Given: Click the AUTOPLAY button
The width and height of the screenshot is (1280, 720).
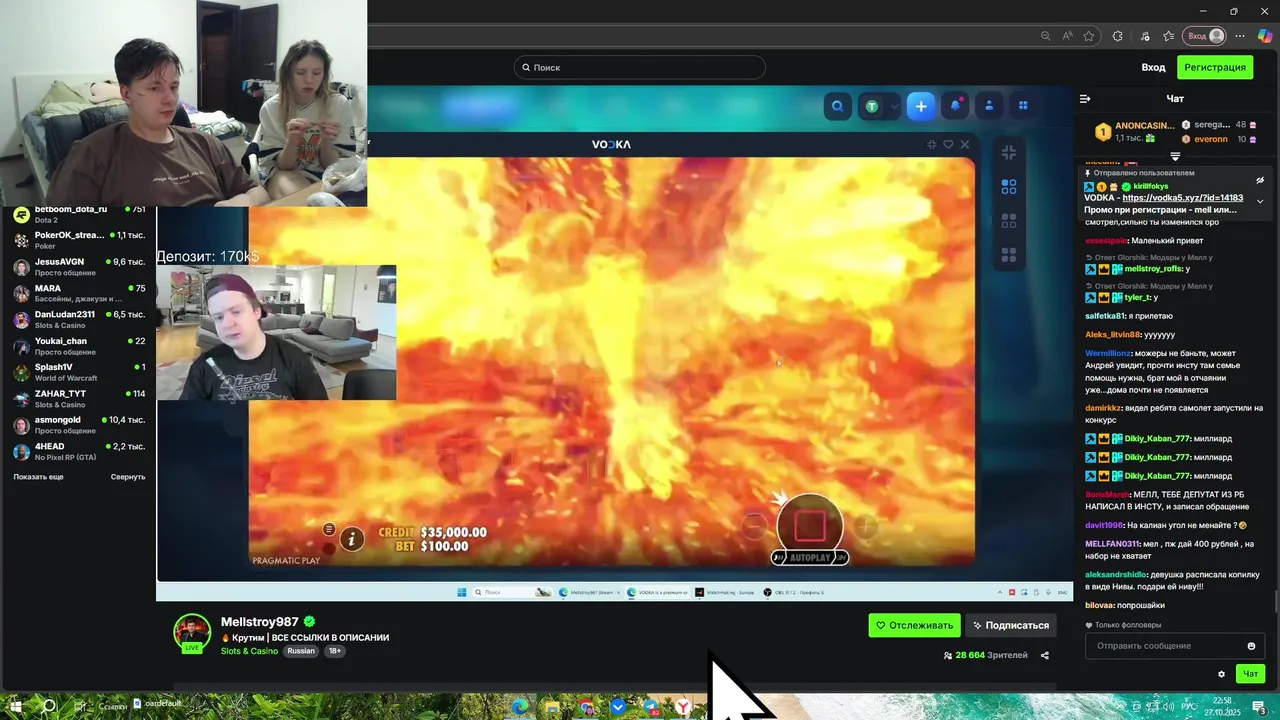Looking at the screenshot, I should click(810, 557).
